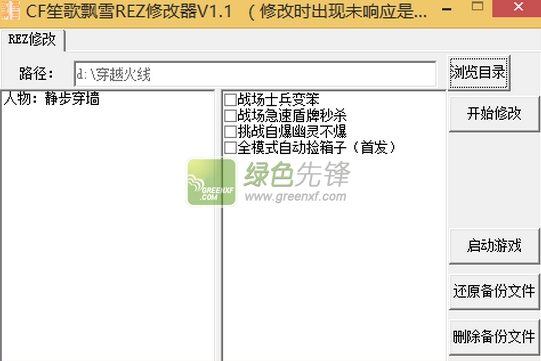Click 删除备份文件 to delete backups
541x361 pixels.
click(x=494, y=337)
